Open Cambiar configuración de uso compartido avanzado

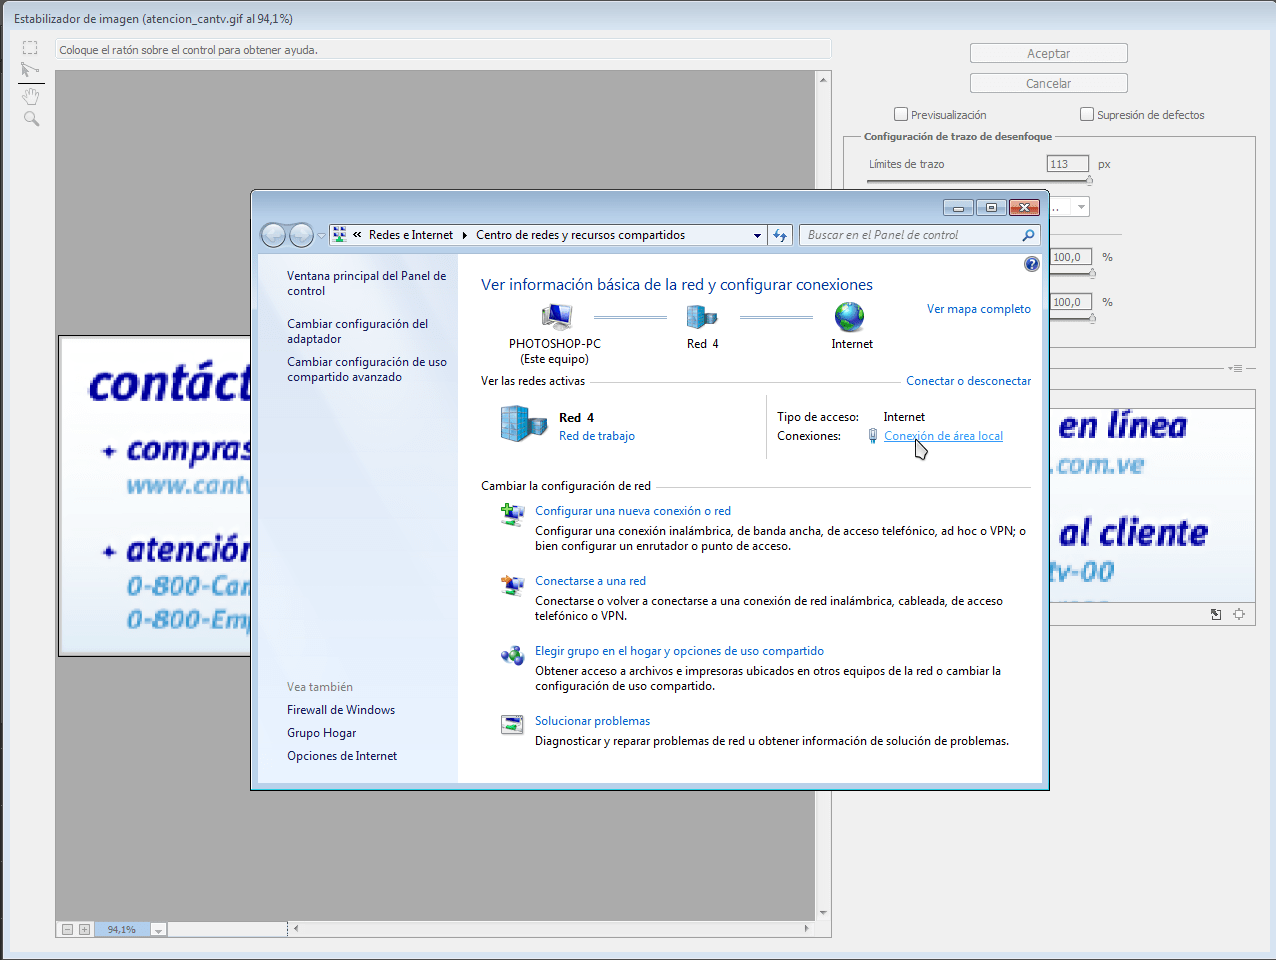pyautogui.click(x=367, y=369)
